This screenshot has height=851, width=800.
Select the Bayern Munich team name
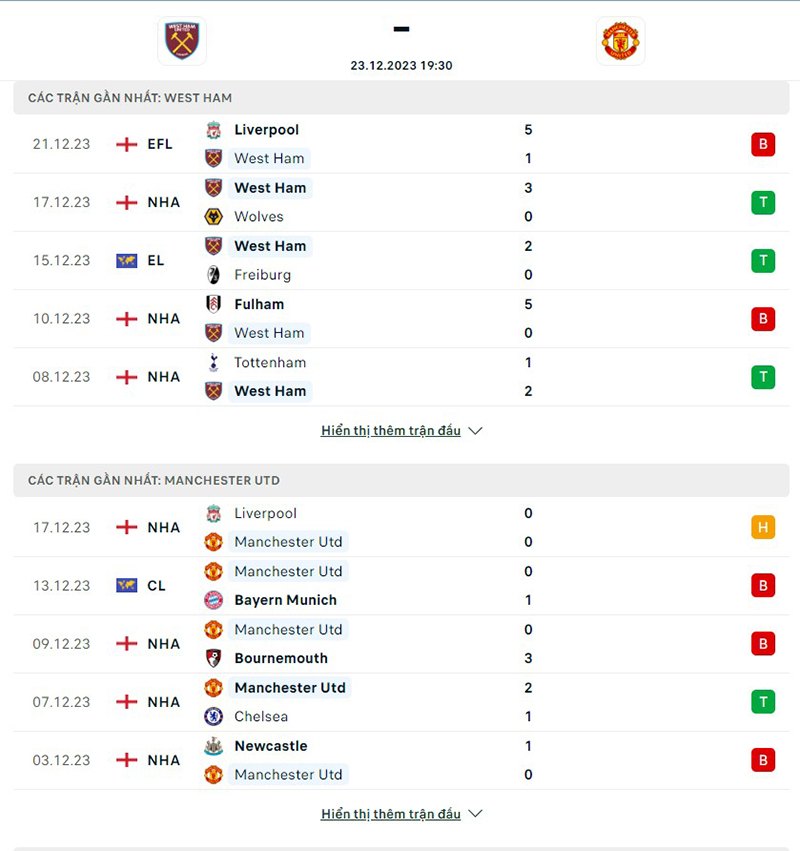285,600
